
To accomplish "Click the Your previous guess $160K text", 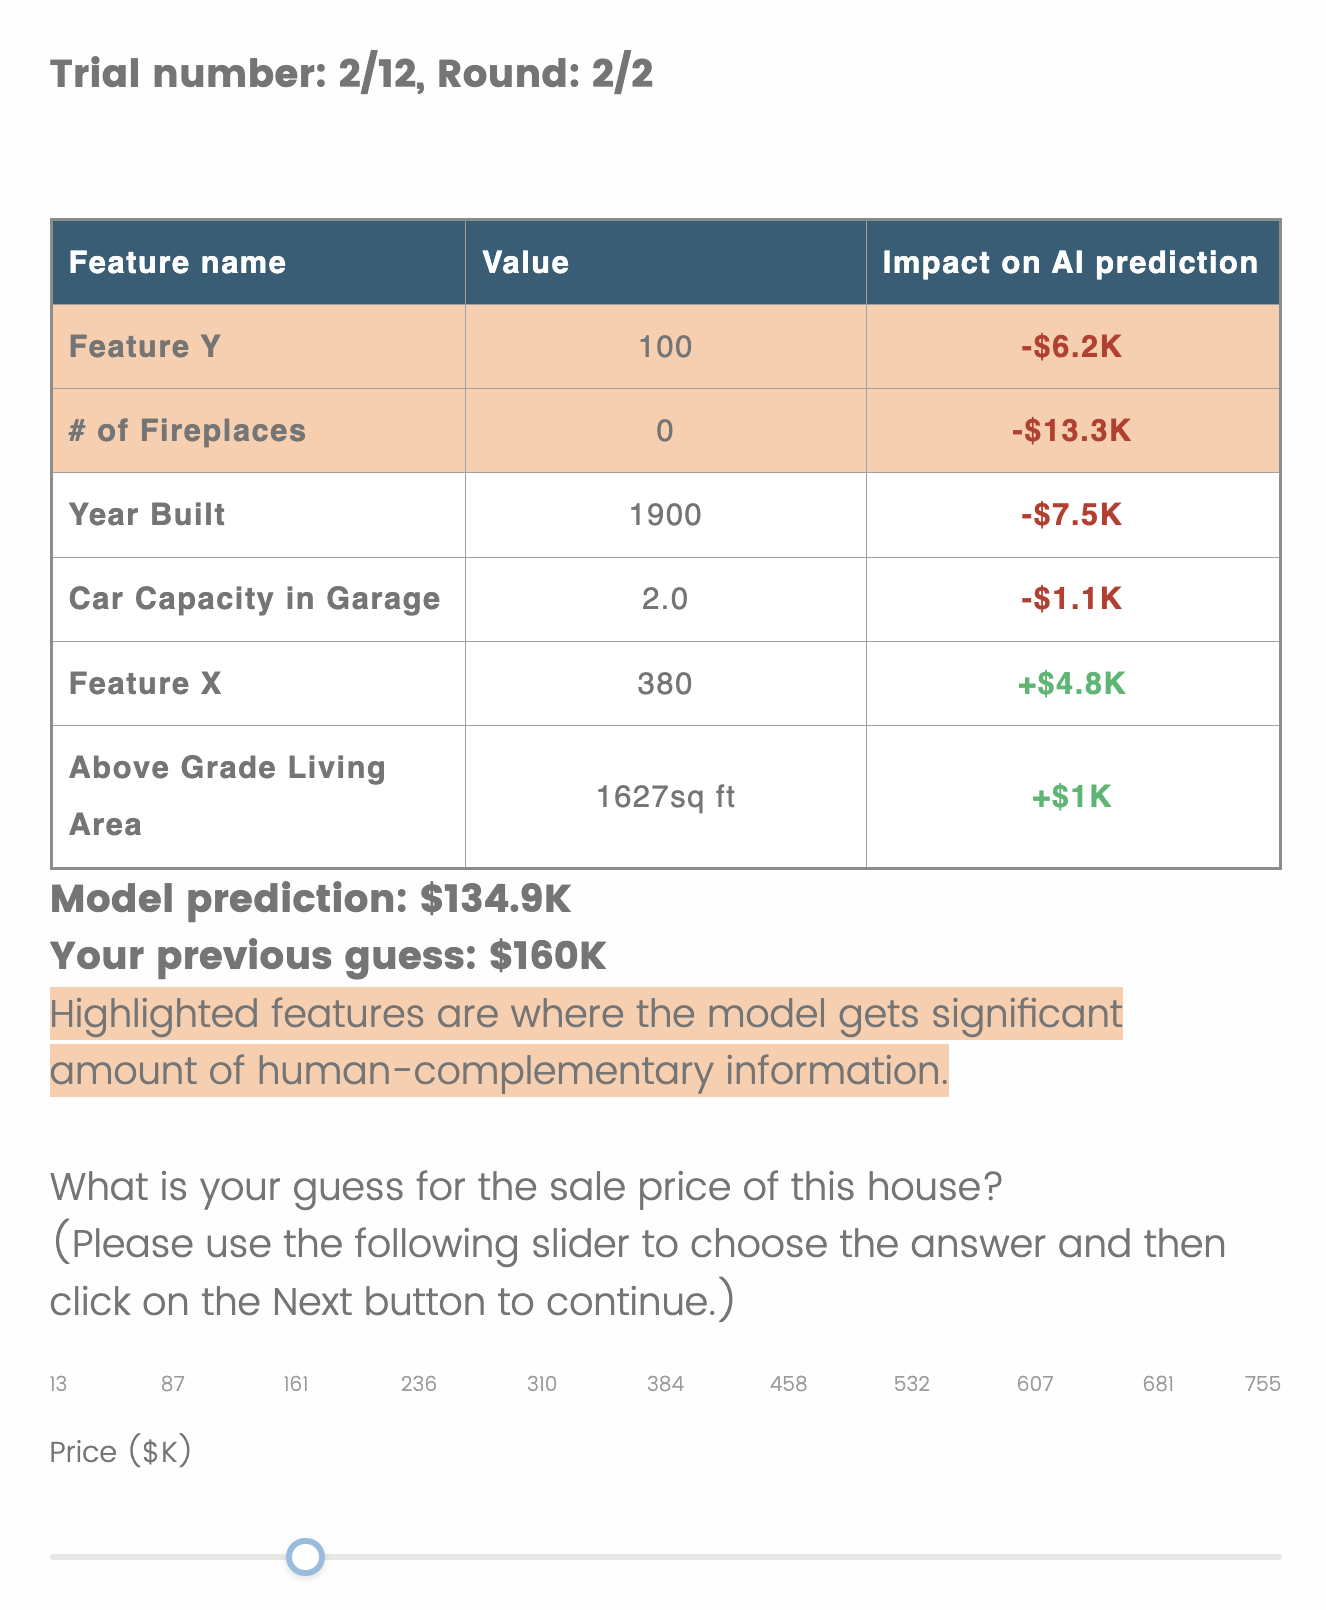I will tap(328, 956).
